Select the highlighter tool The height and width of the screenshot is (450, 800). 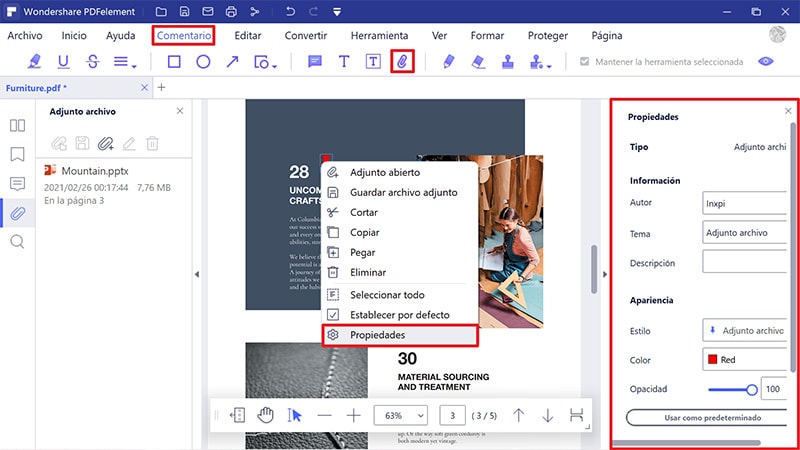coord(35,62)
